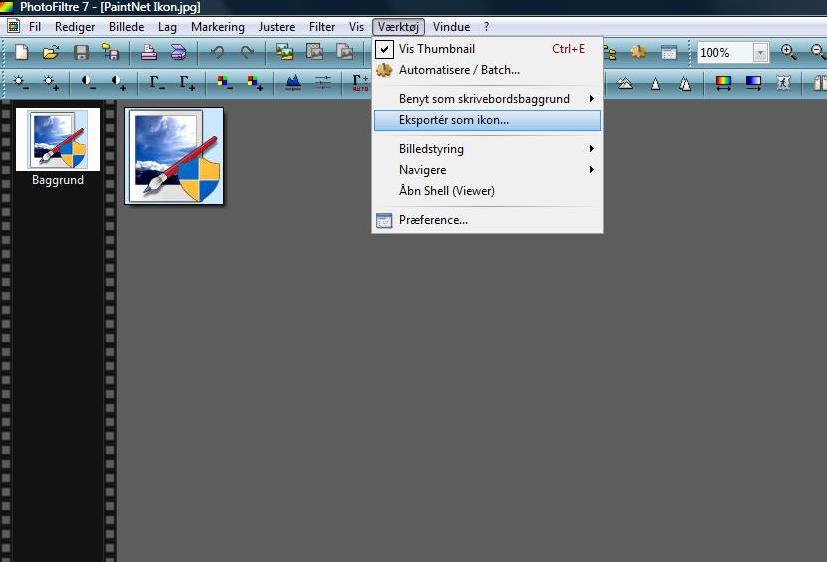Screen dimensions: 827x562
Task: Toggle the Vis Thumbnail checkmark
Action: (x=384, y=49)
